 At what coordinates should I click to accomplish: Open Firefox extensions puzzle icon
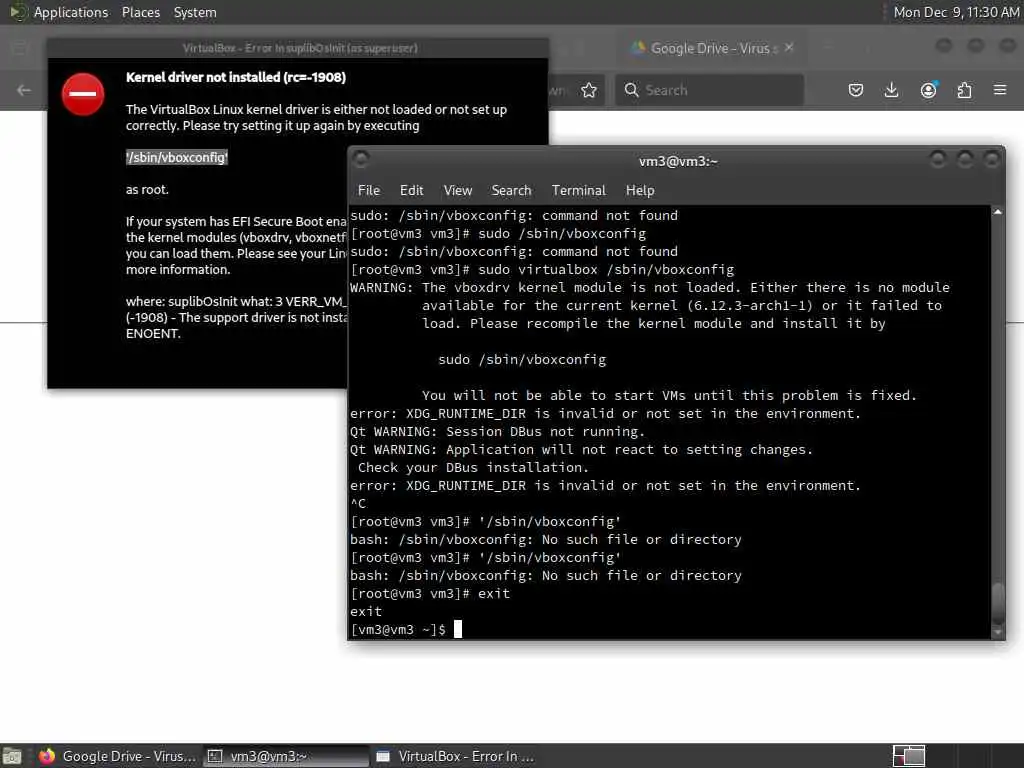(964, 90)
